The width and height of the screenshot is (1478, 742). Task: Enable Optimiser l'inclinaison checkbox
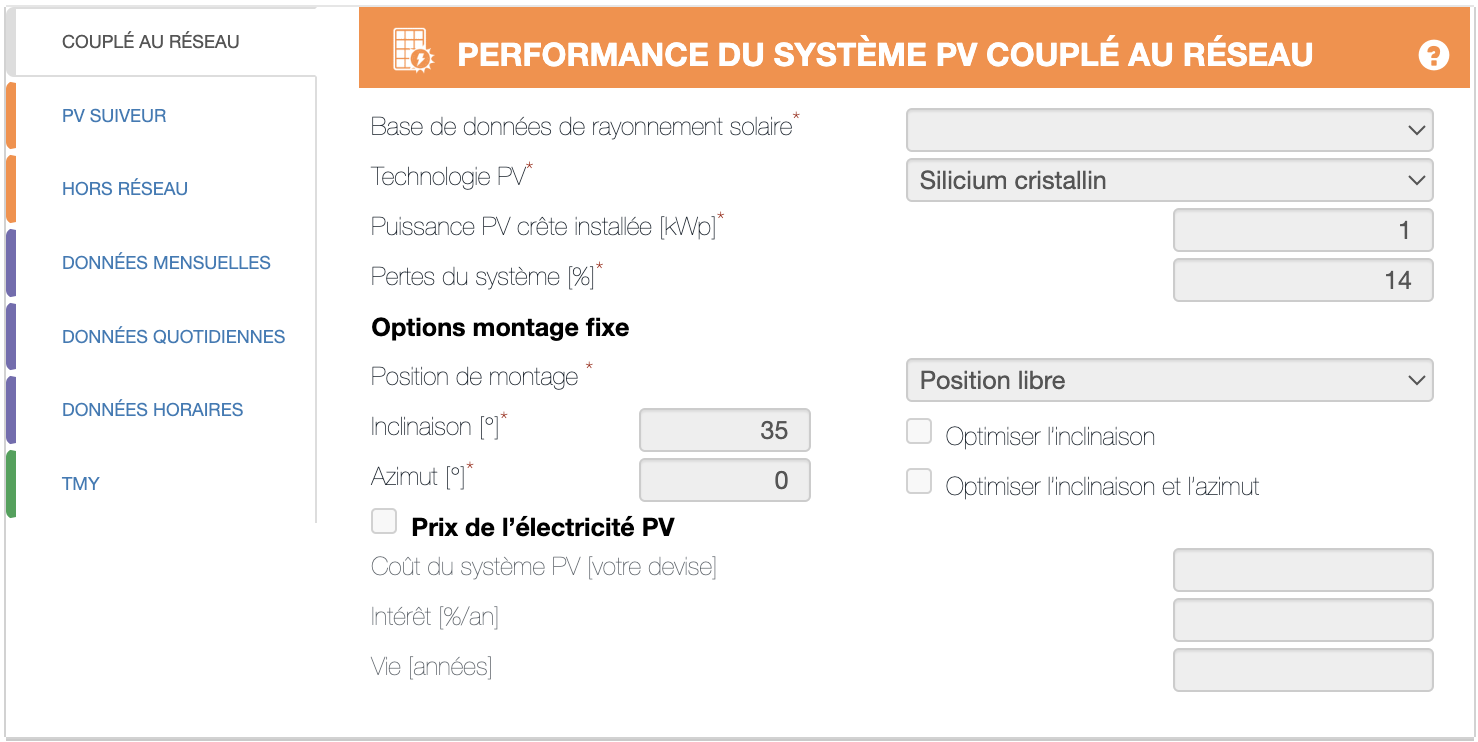tap(919, 432)
